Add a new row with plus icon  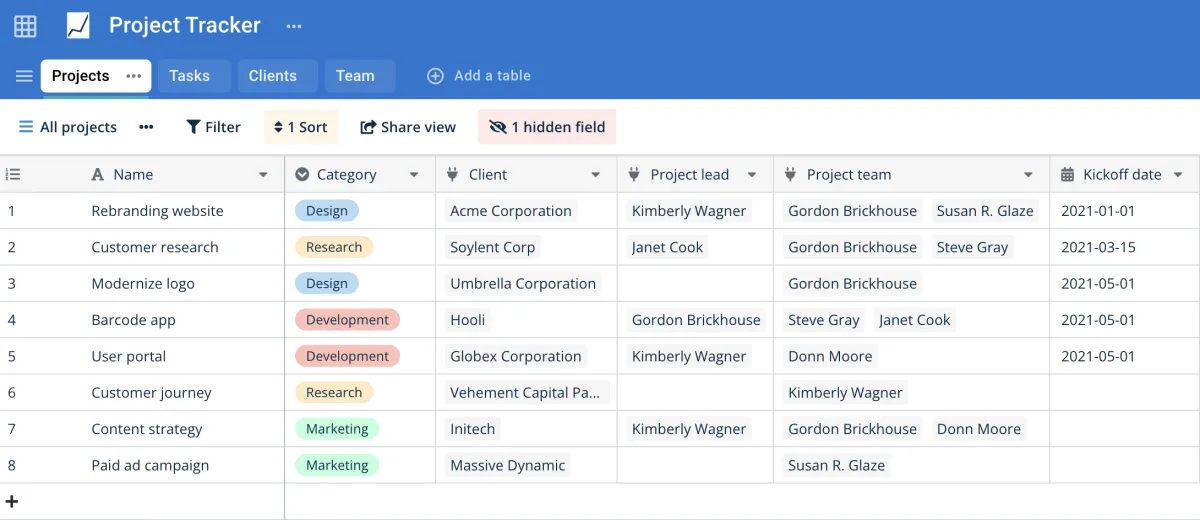pyautogui.click(x=12, y=501)
